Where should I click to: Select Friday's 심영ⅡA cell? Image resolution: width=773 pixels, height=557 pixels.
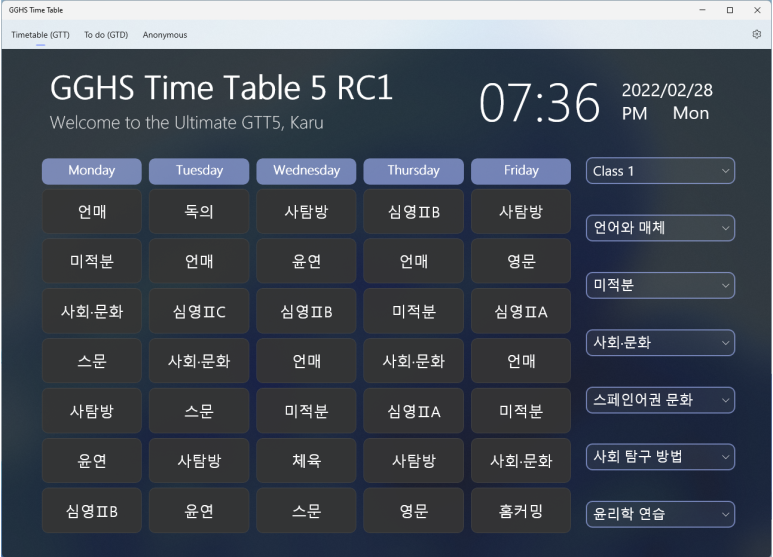pyautogui.click(x=521, y=311)
